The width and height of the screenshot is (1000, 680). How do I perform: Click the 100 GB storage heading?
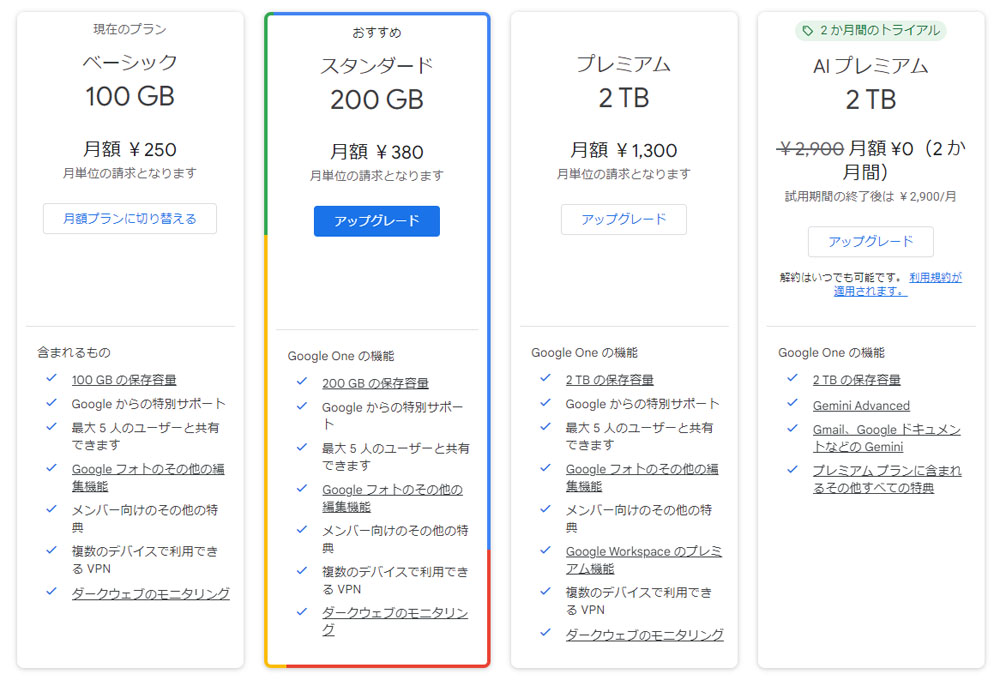(x=129, y=96)
